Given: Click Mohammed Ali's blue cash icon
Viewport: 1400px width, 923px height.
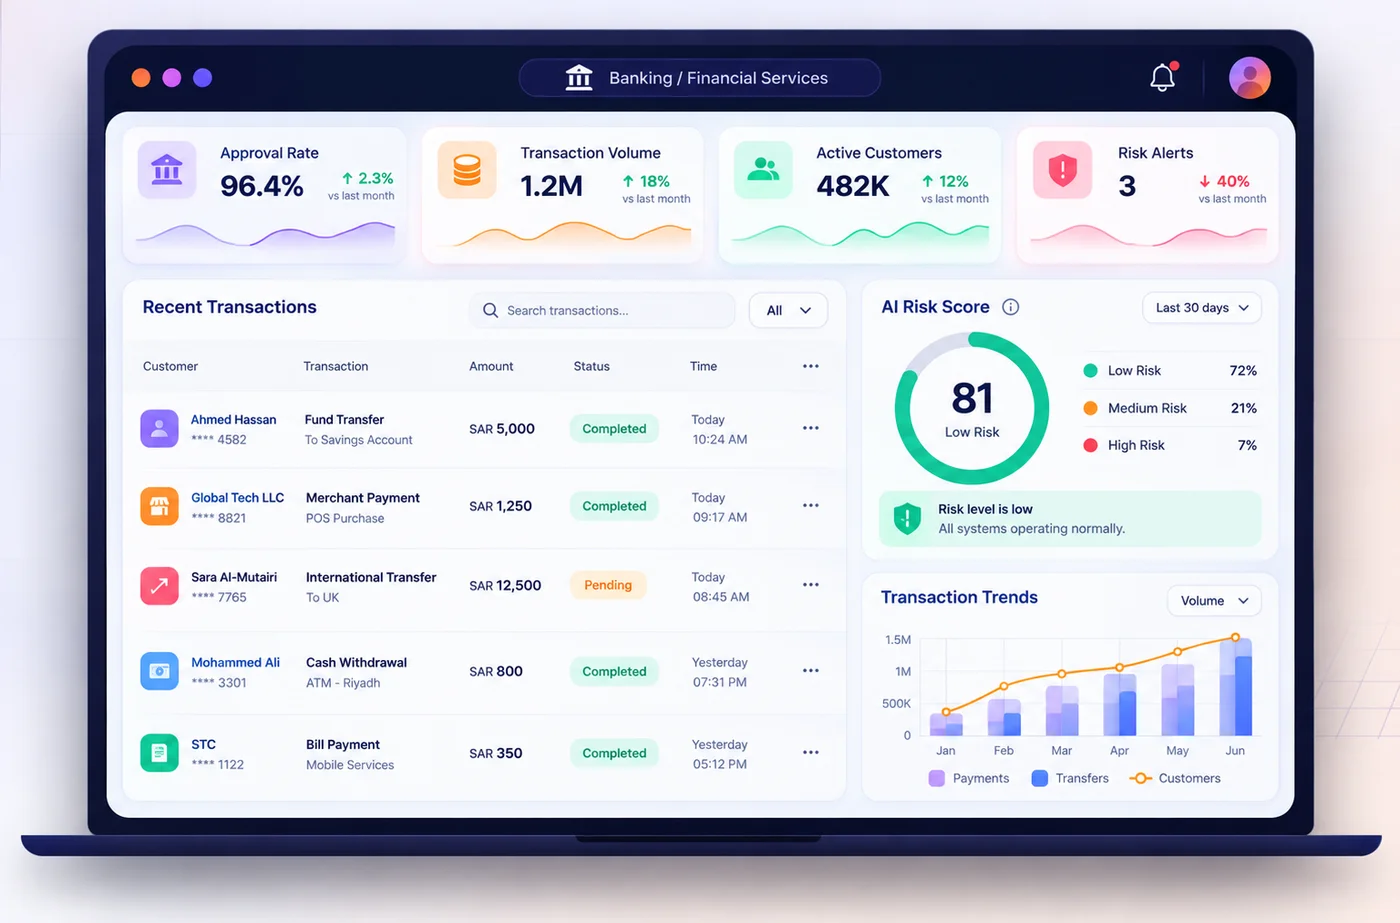Looking at the screenshot, I should click(x=159, y=671).
